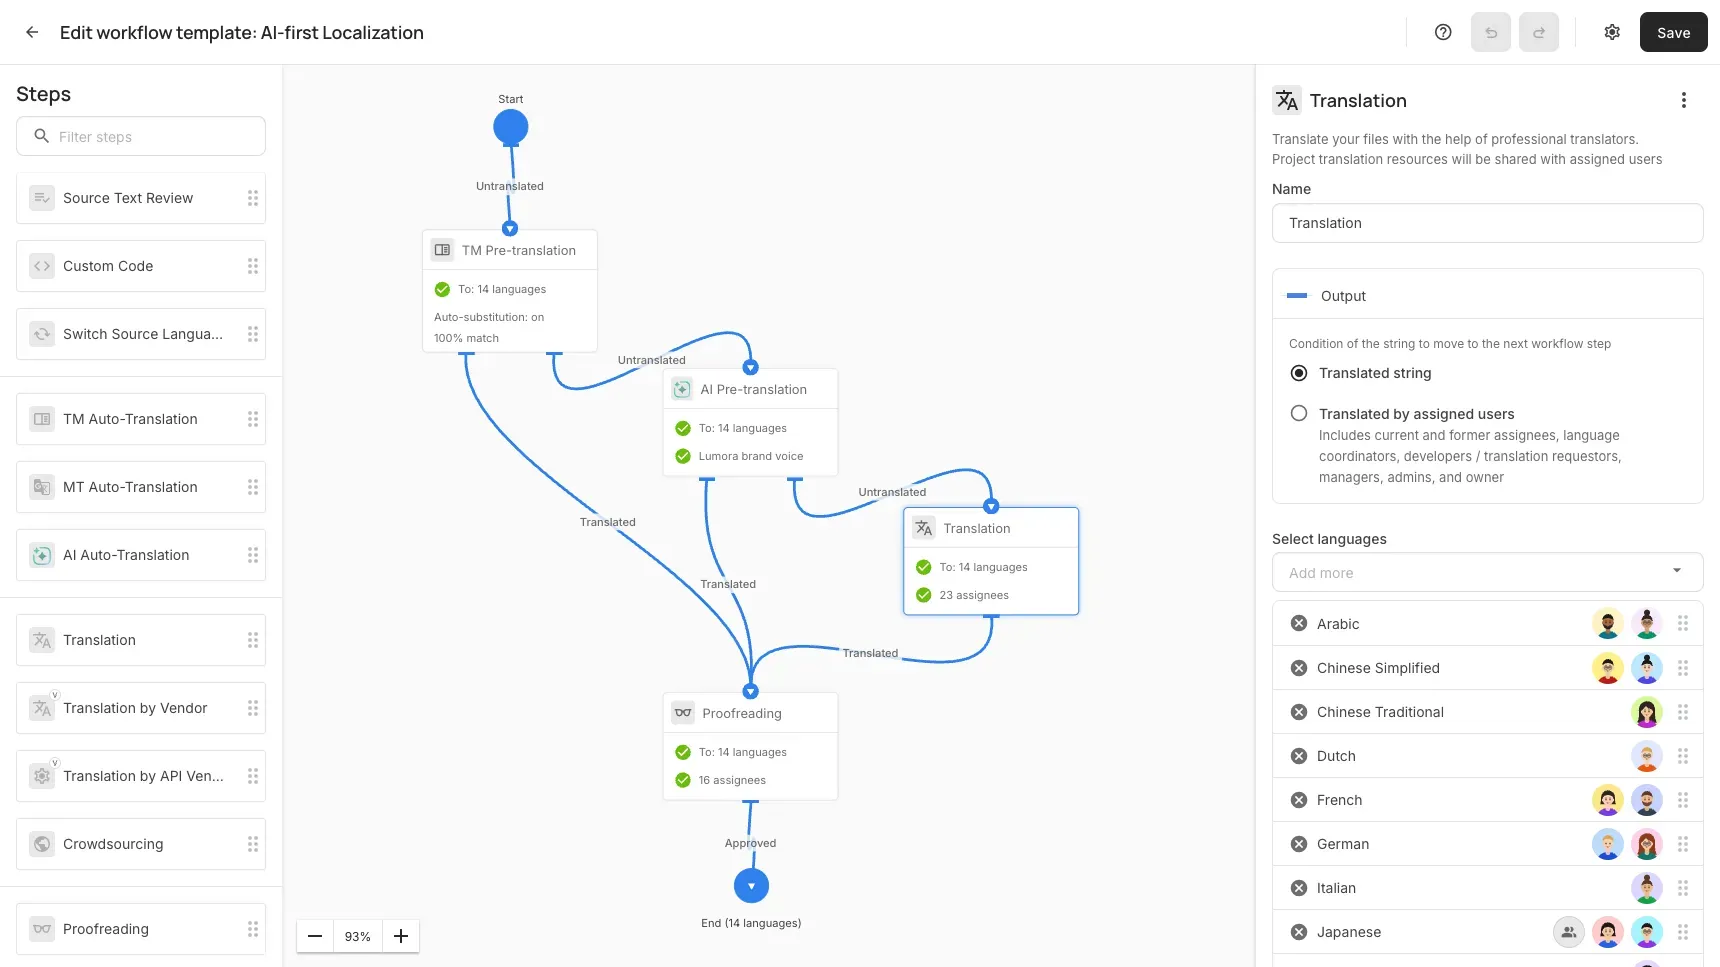Zoom in with the plus button
The image size is (1720, 967).
point(401,936)
